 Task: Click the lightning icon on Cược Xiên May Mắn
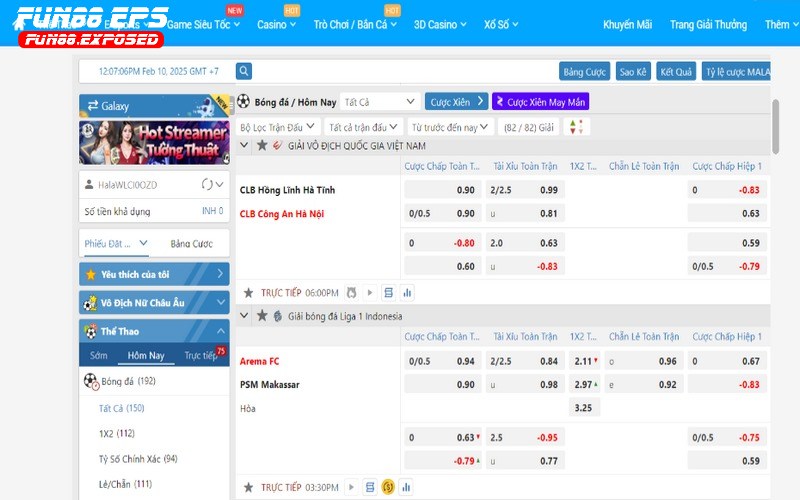coord(499,102)
